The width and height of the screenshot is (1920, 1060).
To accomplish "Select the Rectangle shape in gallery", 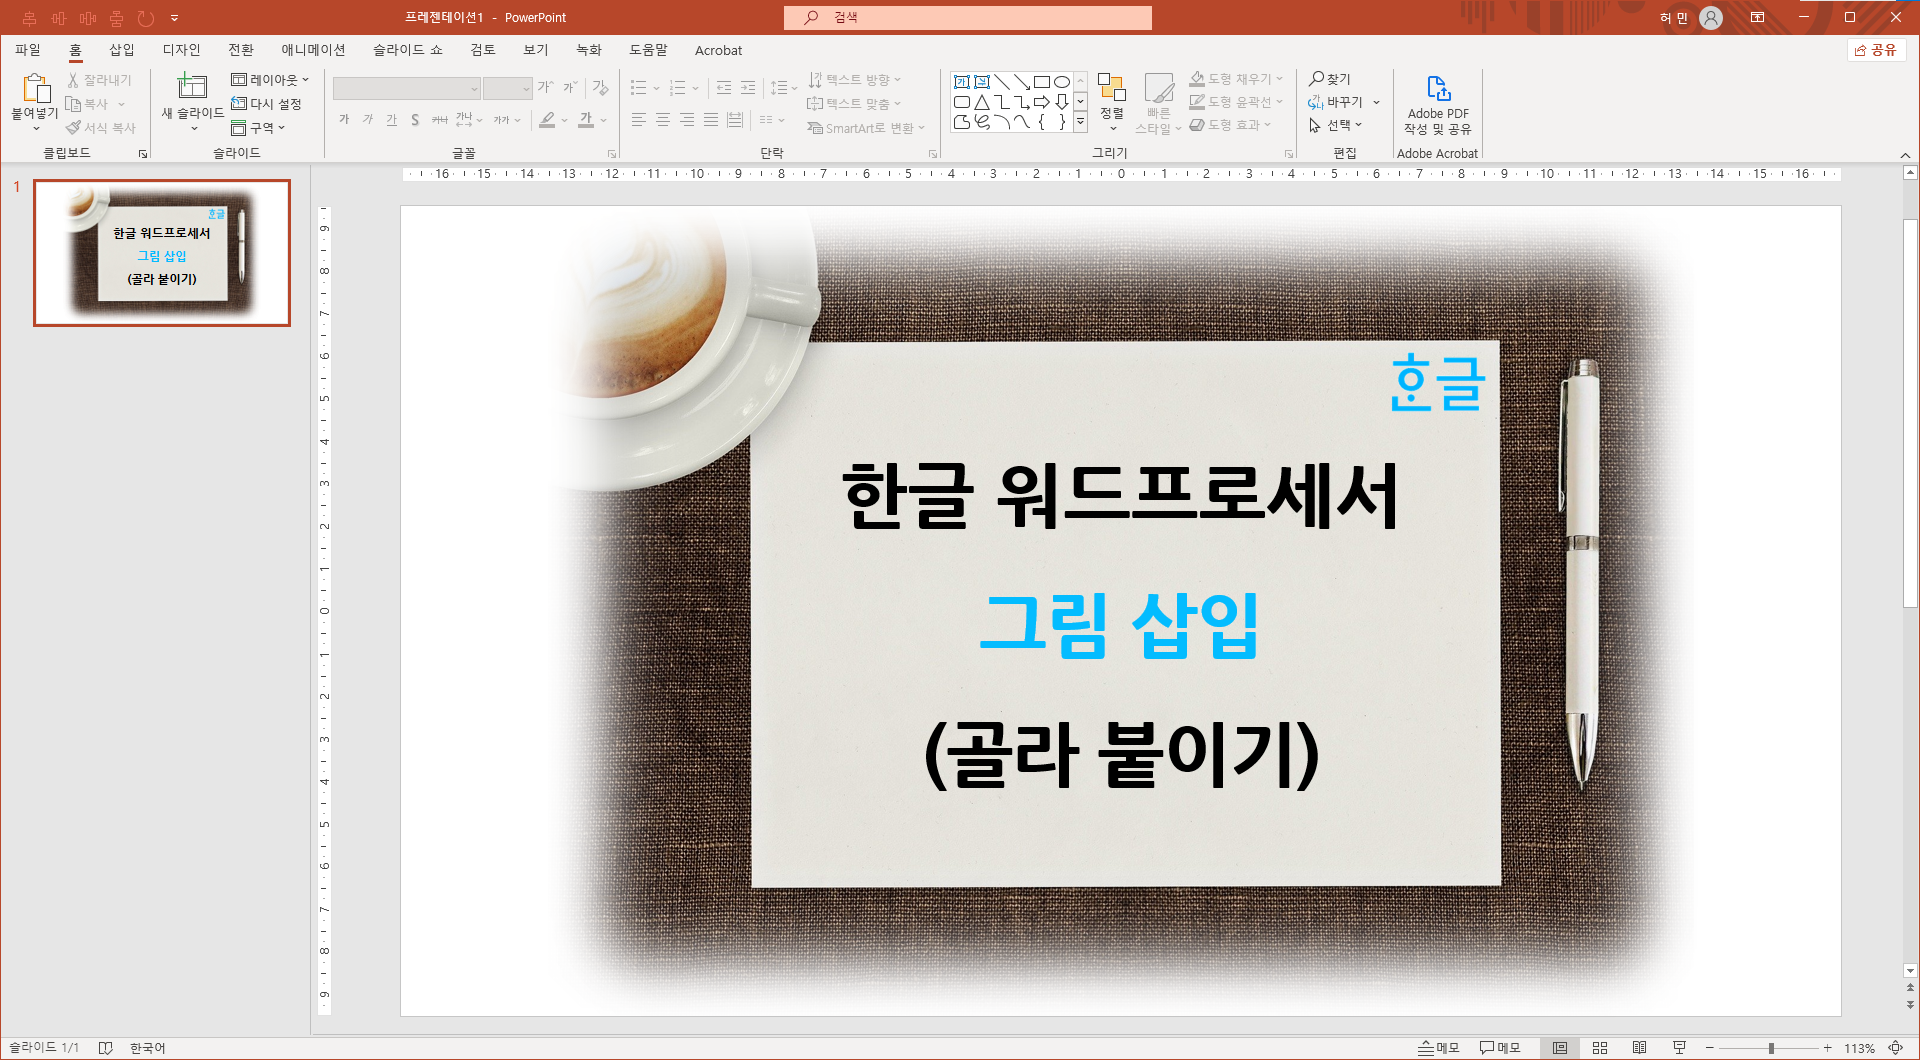I will tap(1042, 82).
